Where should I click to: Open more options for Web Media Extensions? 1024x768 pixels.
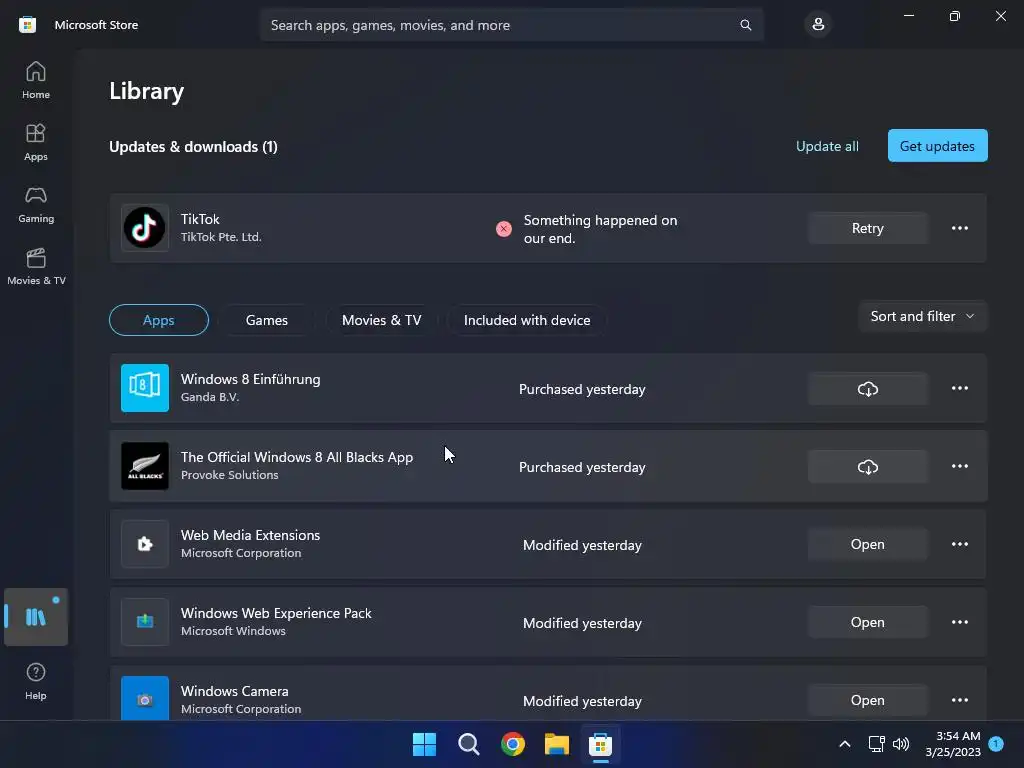[x=959, y=544]
